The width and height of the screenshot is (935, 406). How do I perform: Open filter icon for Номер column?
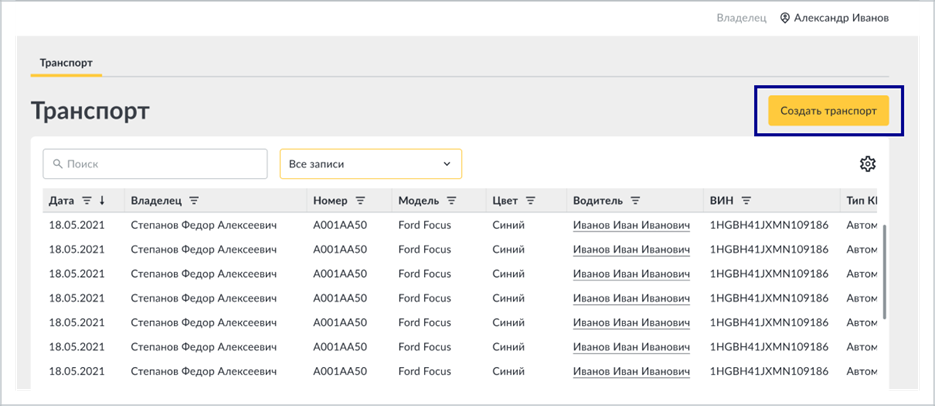360,201
